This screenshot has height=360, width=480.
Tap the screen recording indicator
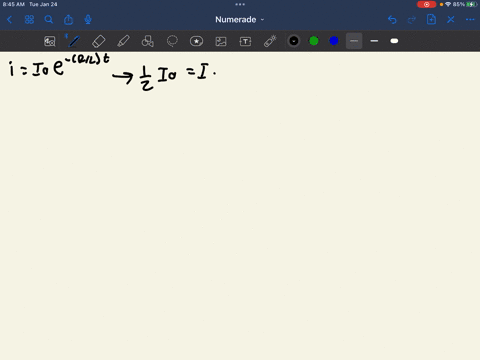click(x=426, y=4)
